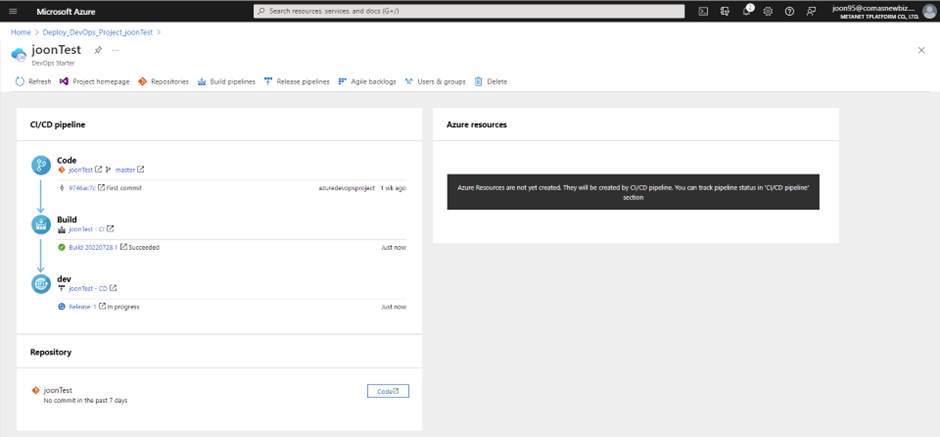Image resolution: width=940 pixels, height=437 pixels.
Task: Open Release pipelines from toolbar
Action: tap(297, 82)
